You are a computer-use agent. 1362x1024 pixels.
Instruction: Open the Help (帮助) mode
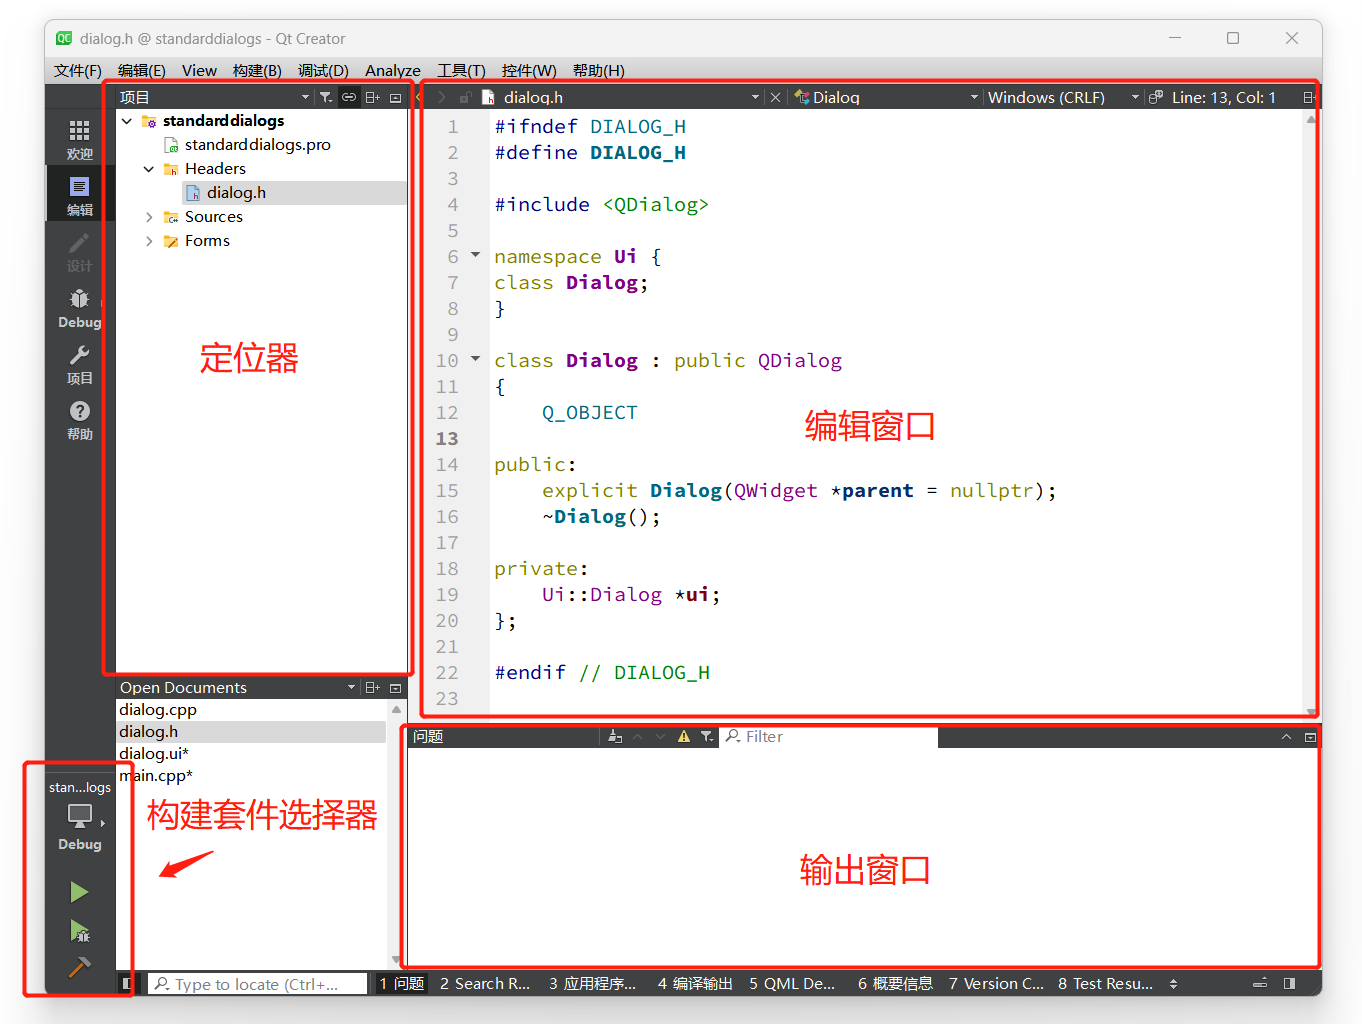pos(79,419)
